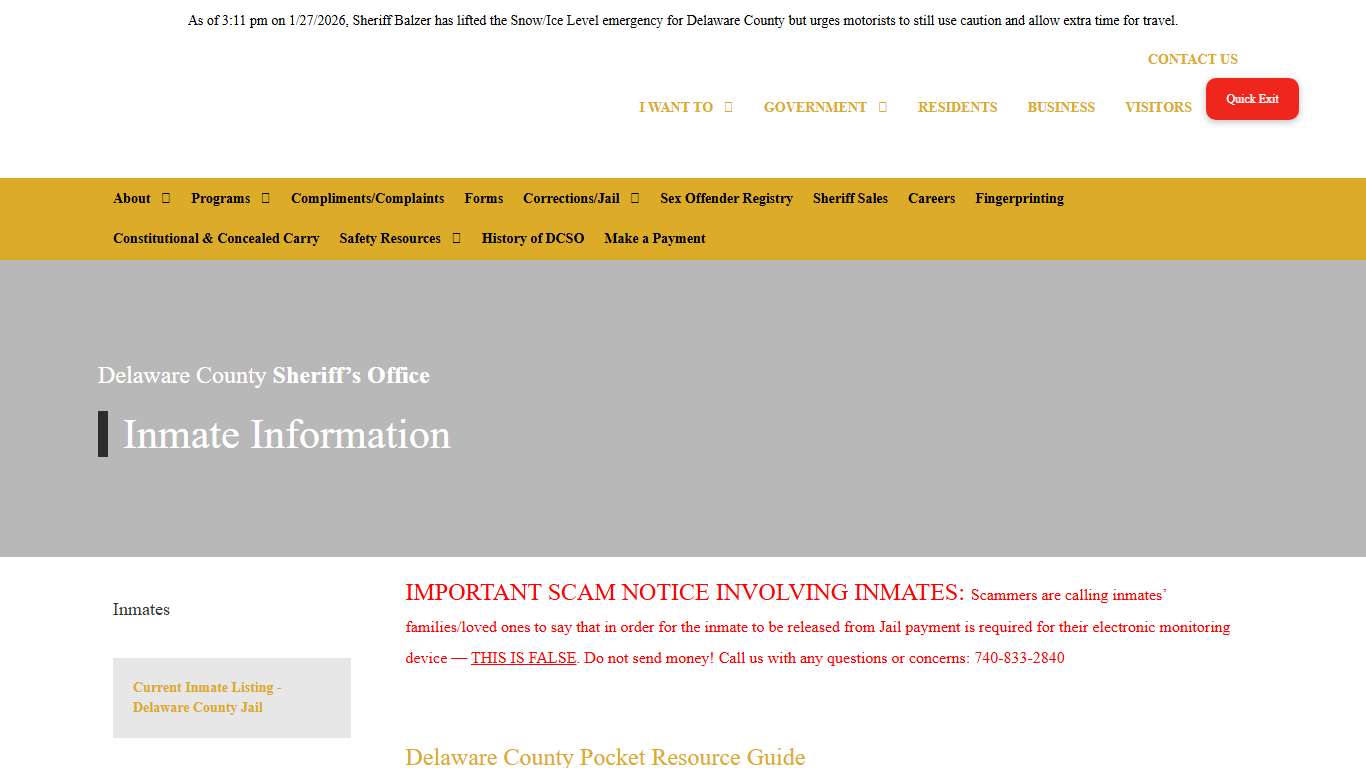Viewport: 1366px width, 768px height.
Task: Open the Sheriff Sales page
Action: coord(849,198)
